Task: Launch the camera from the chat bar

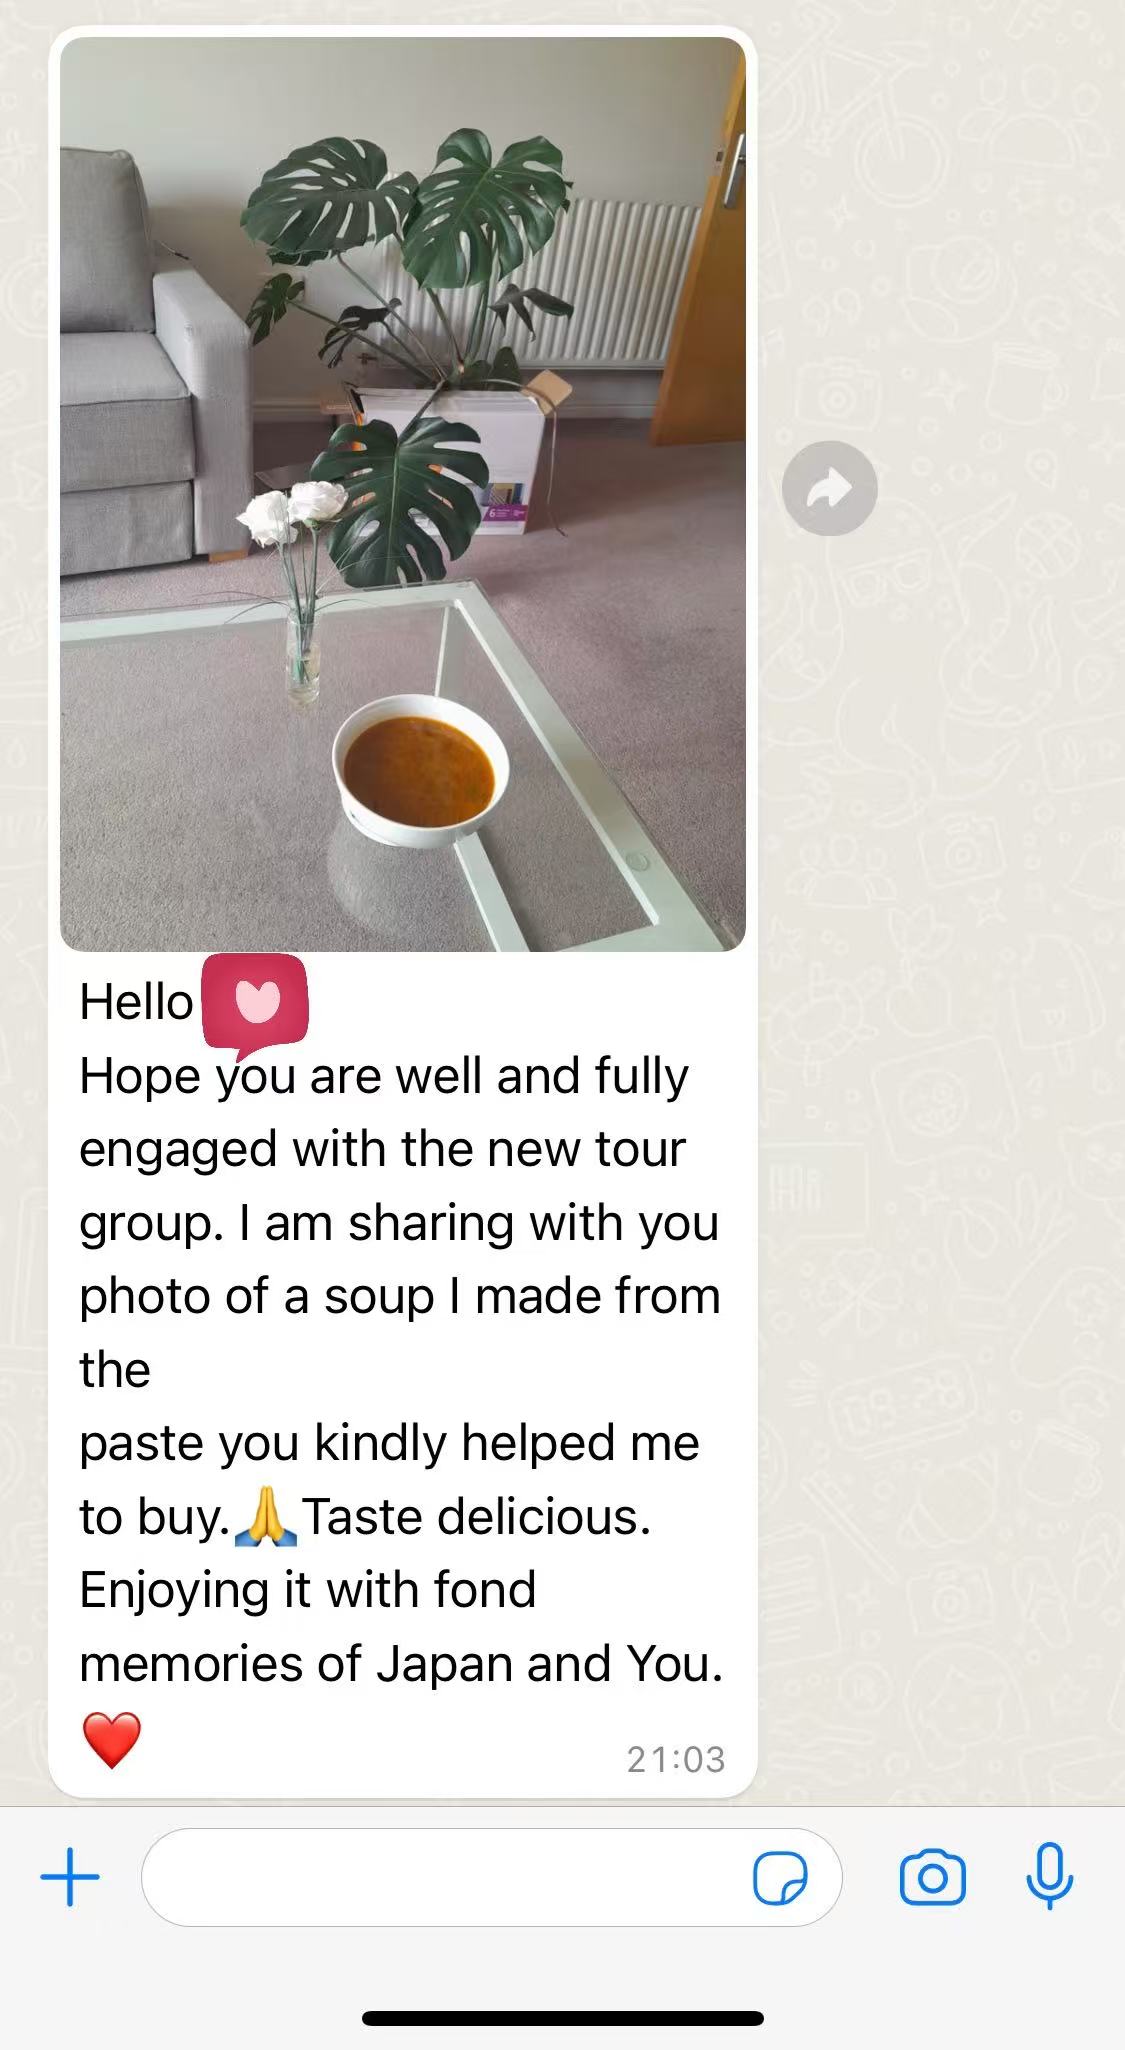Action: point(932,1878)
